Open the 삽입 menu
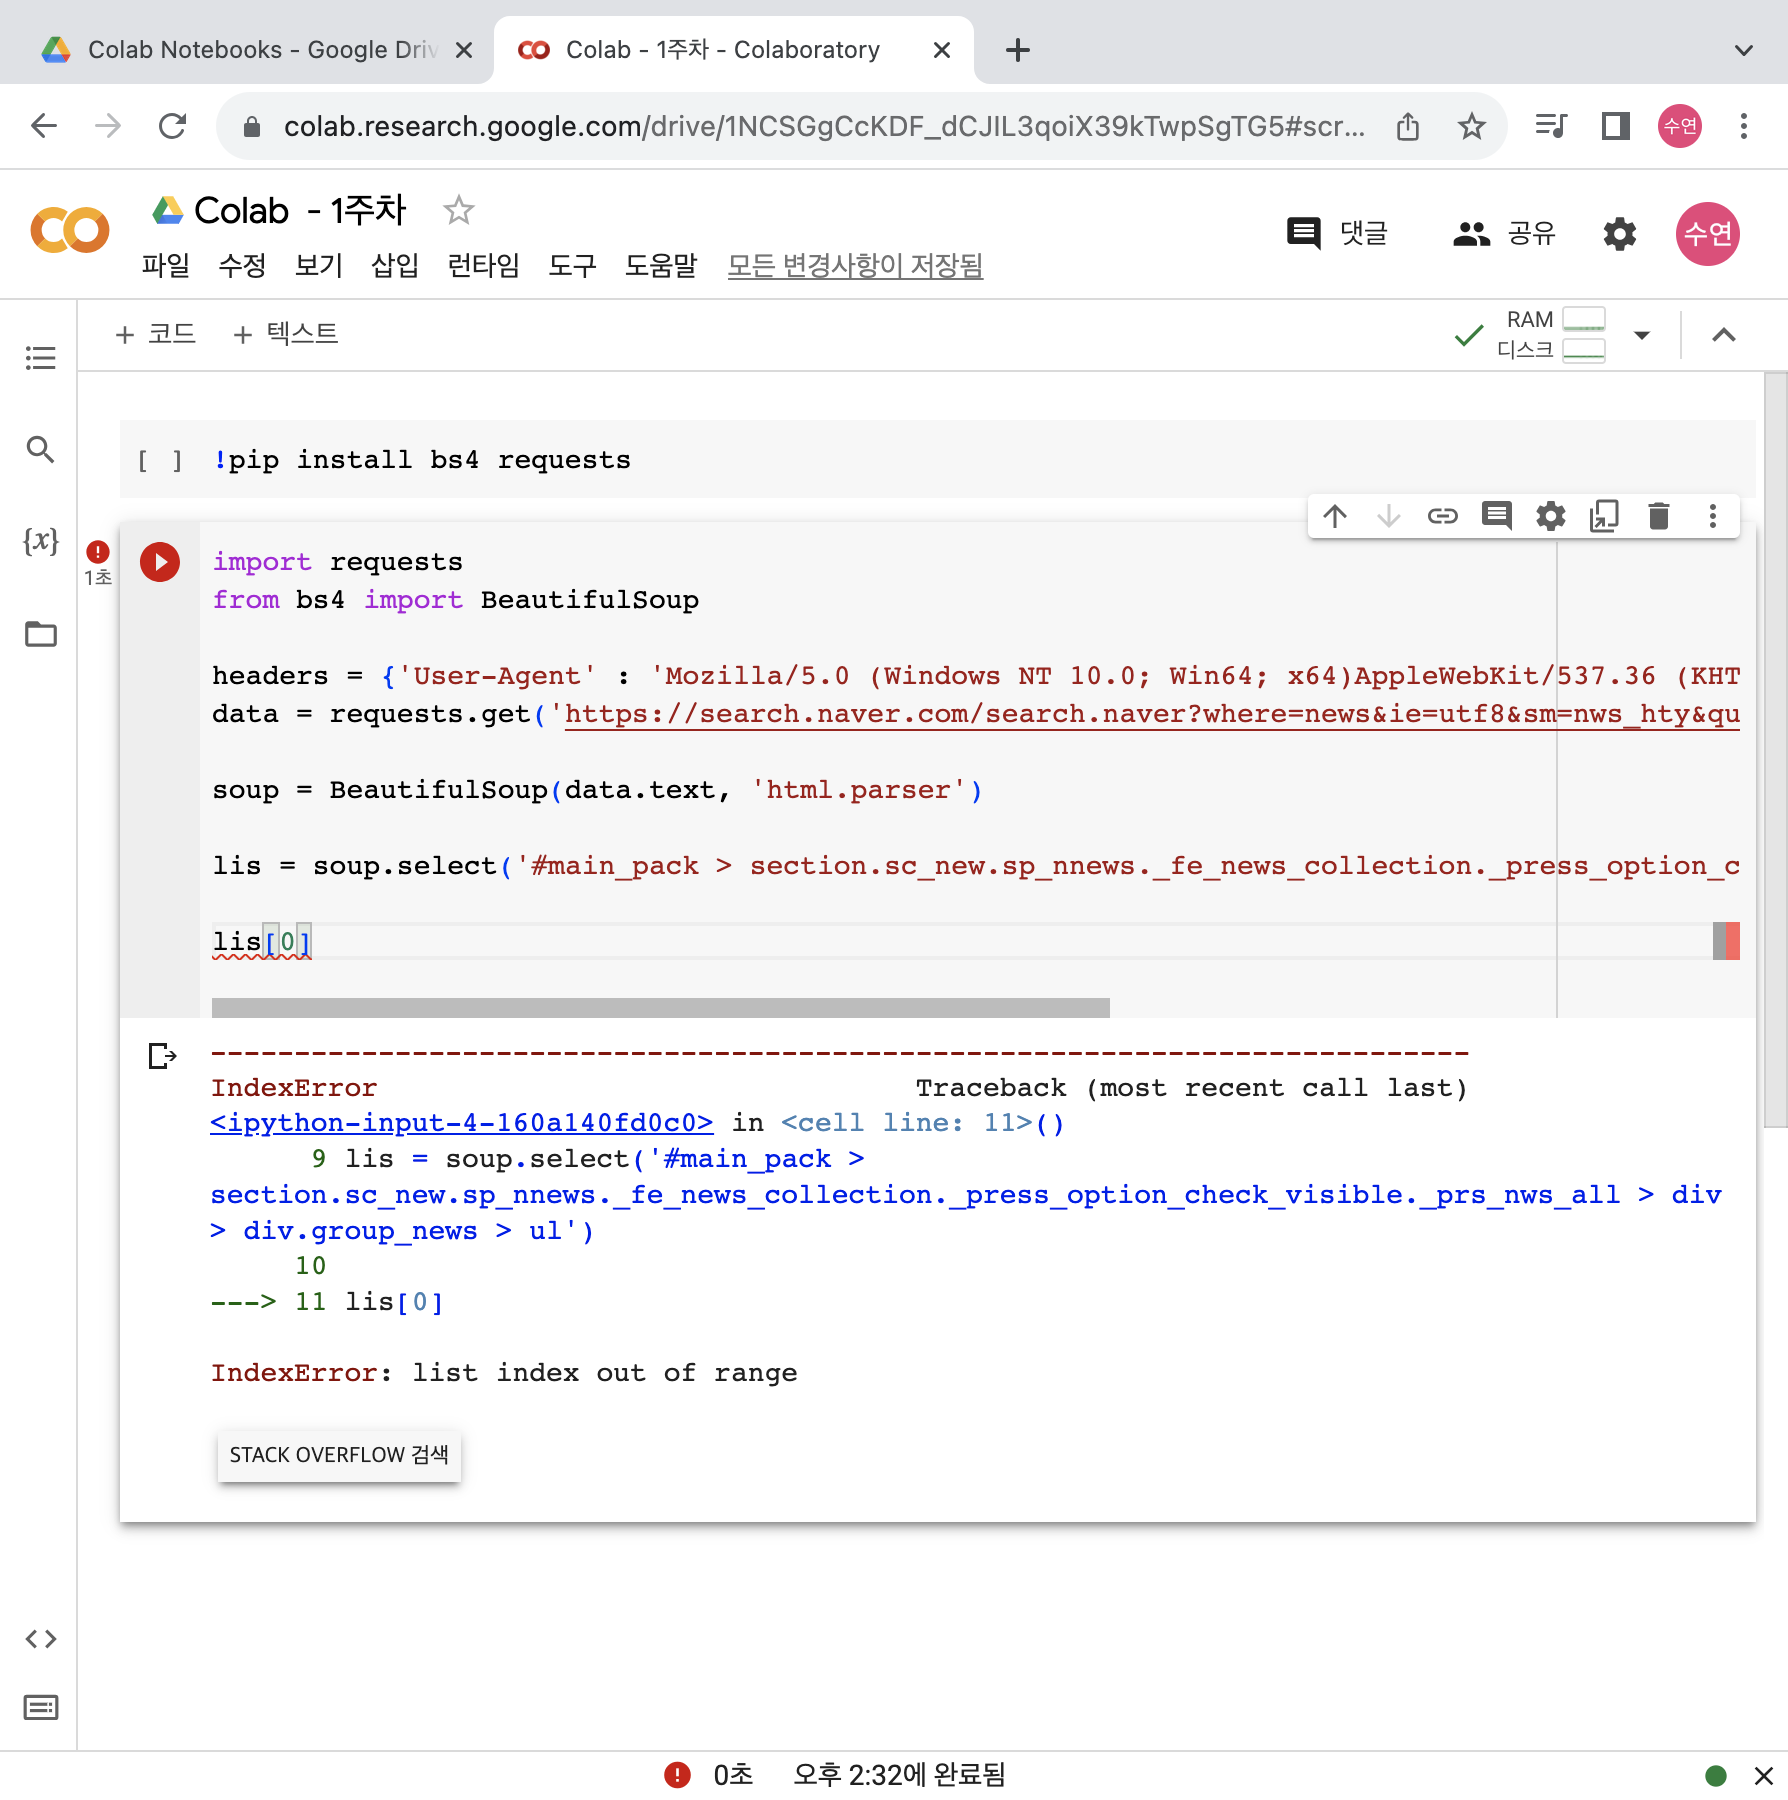Image resolution: width=1788 pixels, height=1800 pixels. (395, 265)
